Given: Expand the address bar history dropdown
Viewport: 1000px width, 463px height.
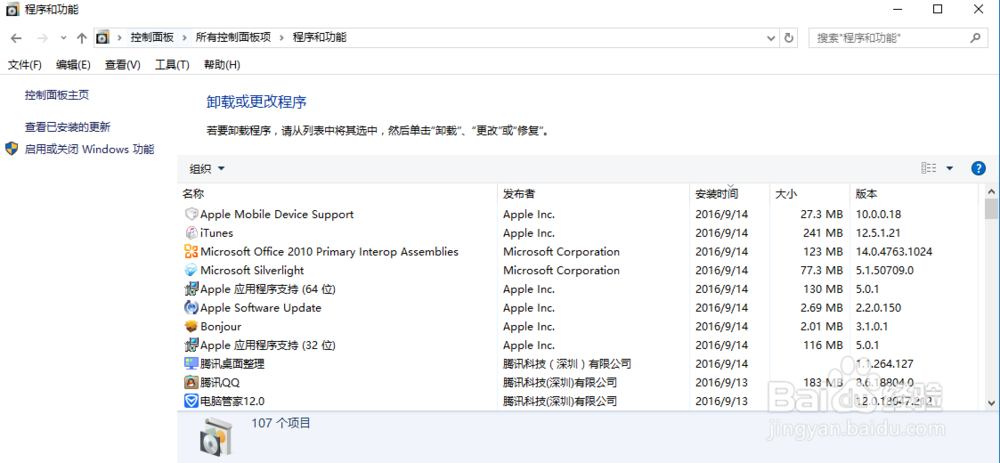Looking at the screenshot, I should [x=773, y=38].
